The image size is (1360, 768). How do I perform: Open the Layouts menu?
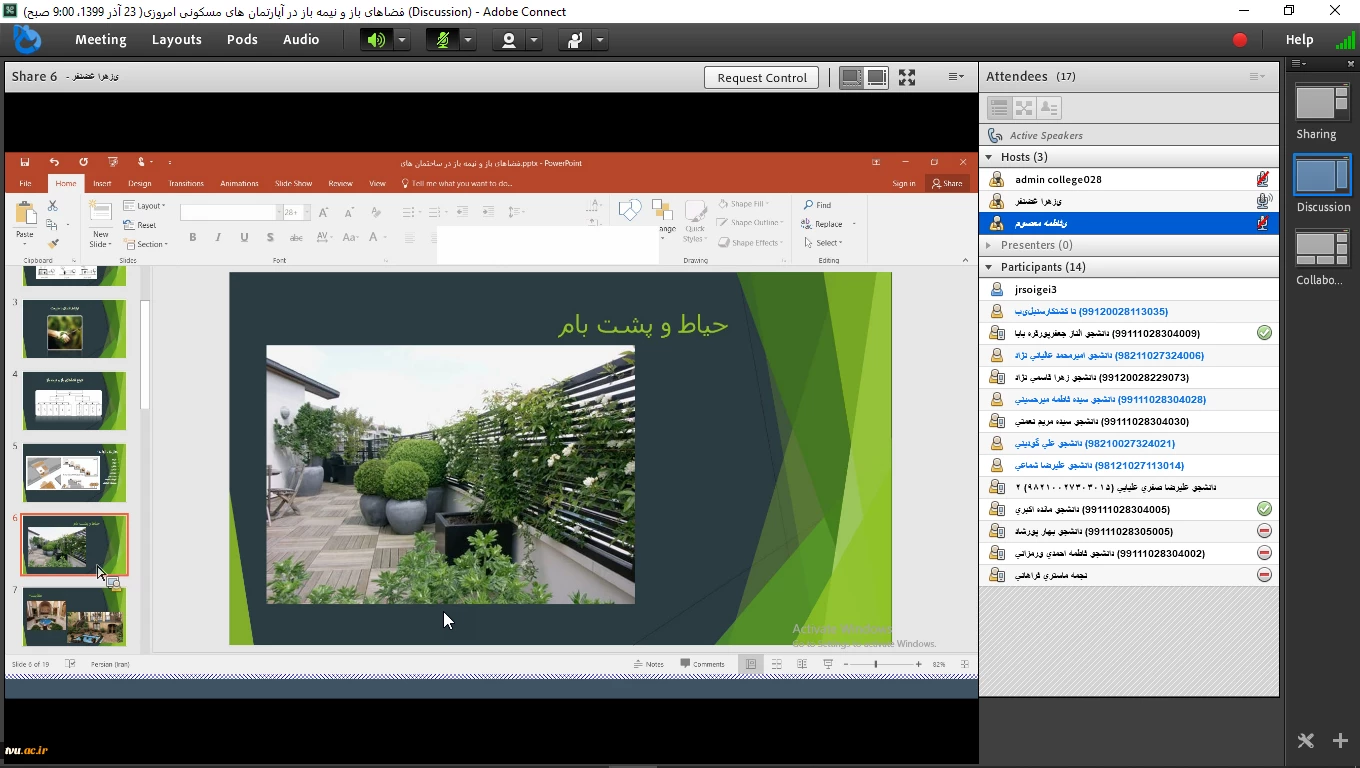pos(176,40)
